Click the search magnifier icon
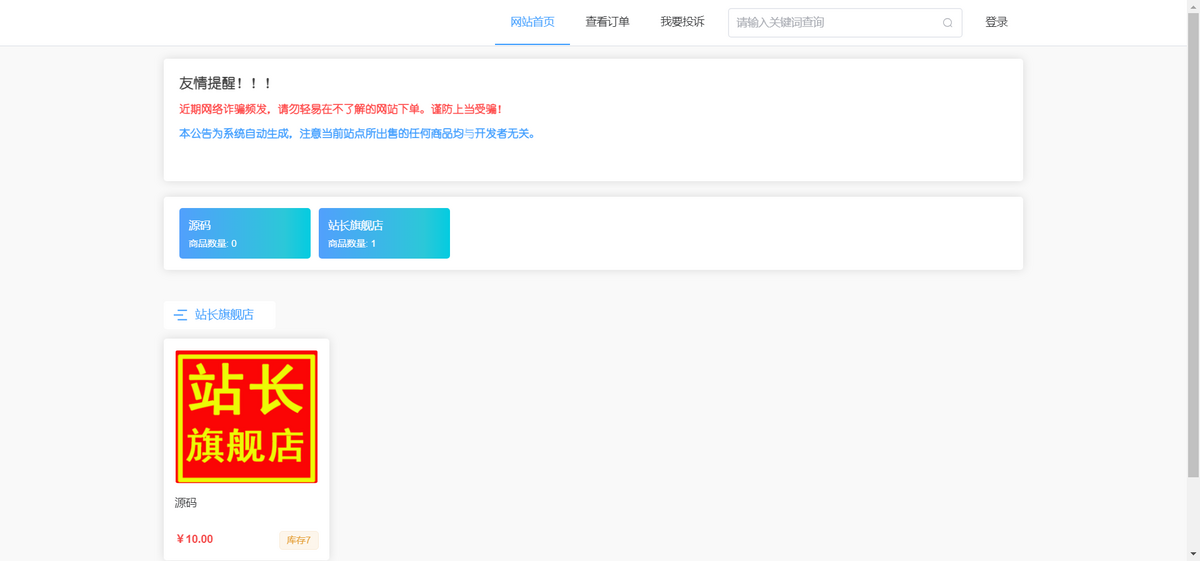The image size is (1200, 561). tap(947, 23)
